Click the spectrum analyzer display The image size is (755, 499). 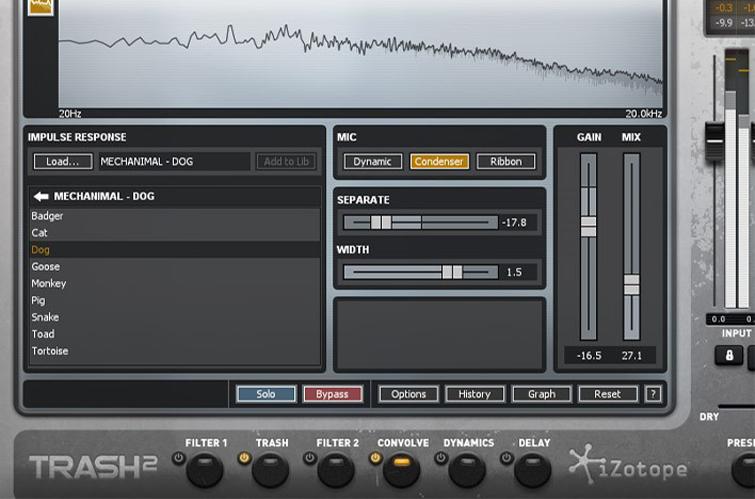coord(361,54)
